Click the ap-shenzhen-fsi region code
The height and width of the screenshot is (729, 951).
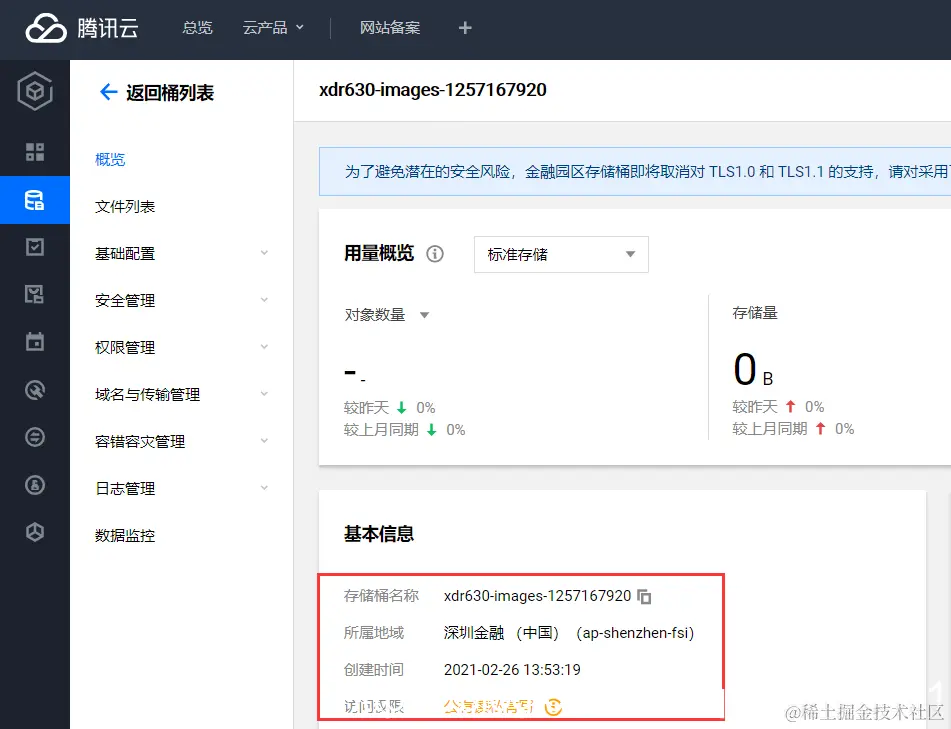click(635, 633)
